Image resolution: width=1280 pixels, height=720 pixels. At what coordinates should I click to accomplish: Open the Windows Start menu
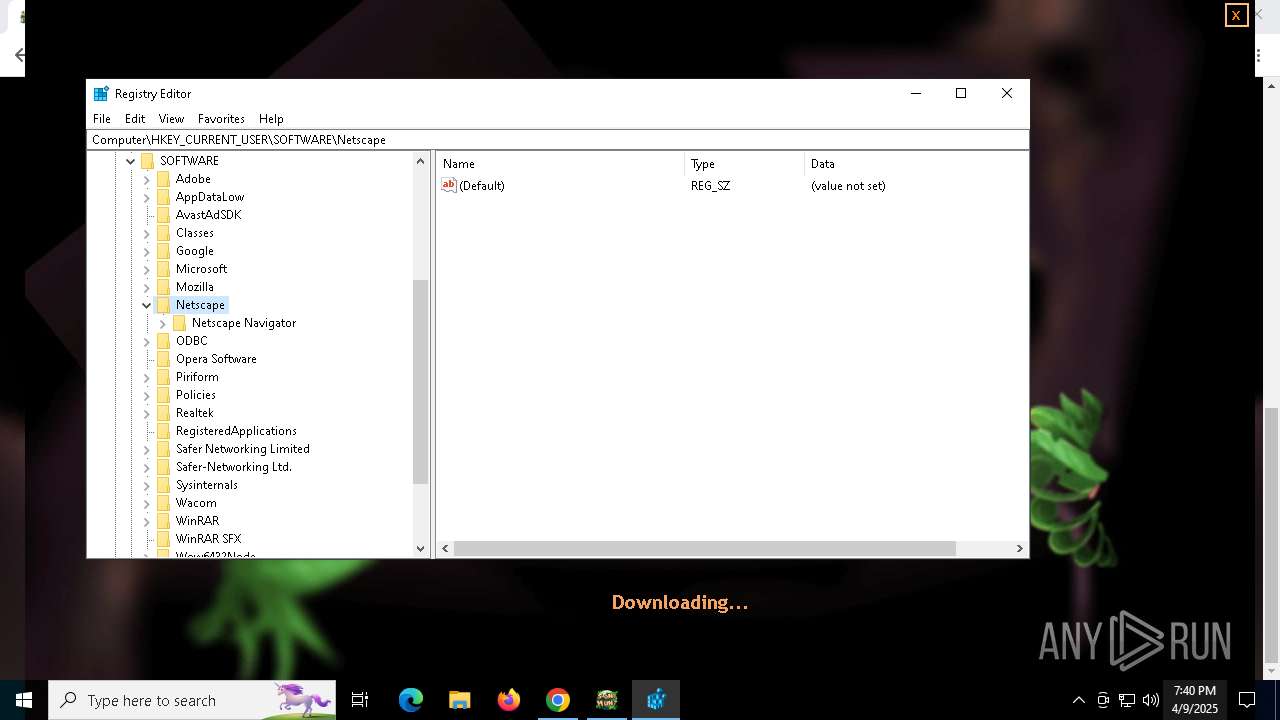point(24,700)
